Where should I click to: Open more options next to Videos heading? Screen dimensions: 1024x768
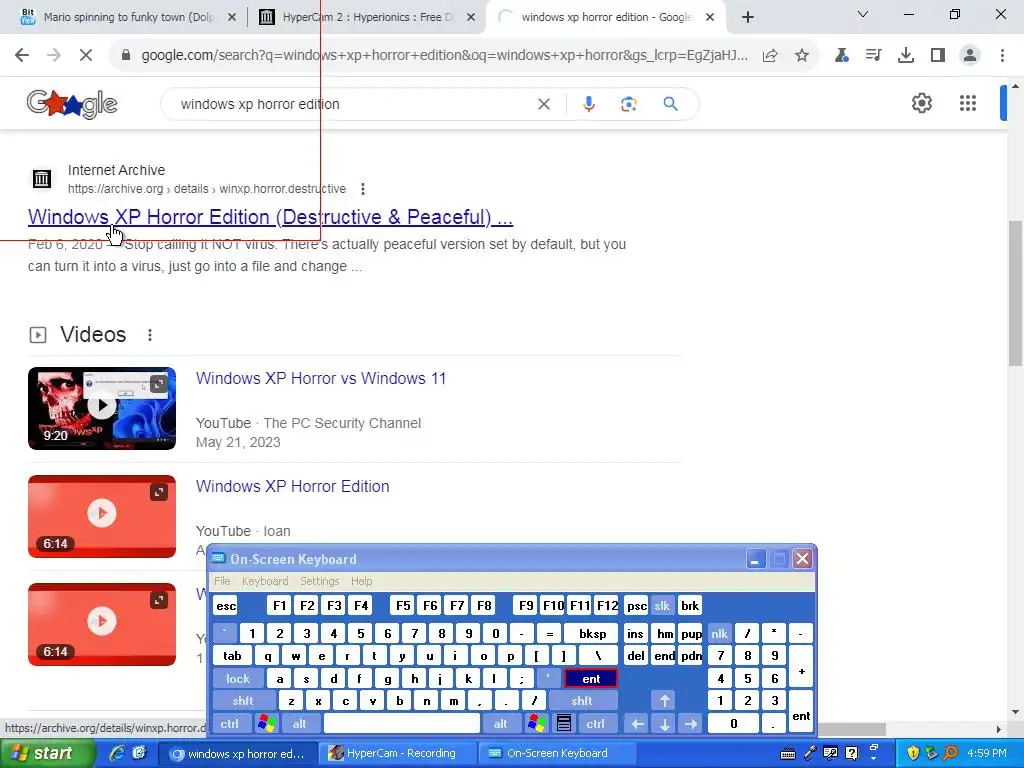(x=150, y=335)
